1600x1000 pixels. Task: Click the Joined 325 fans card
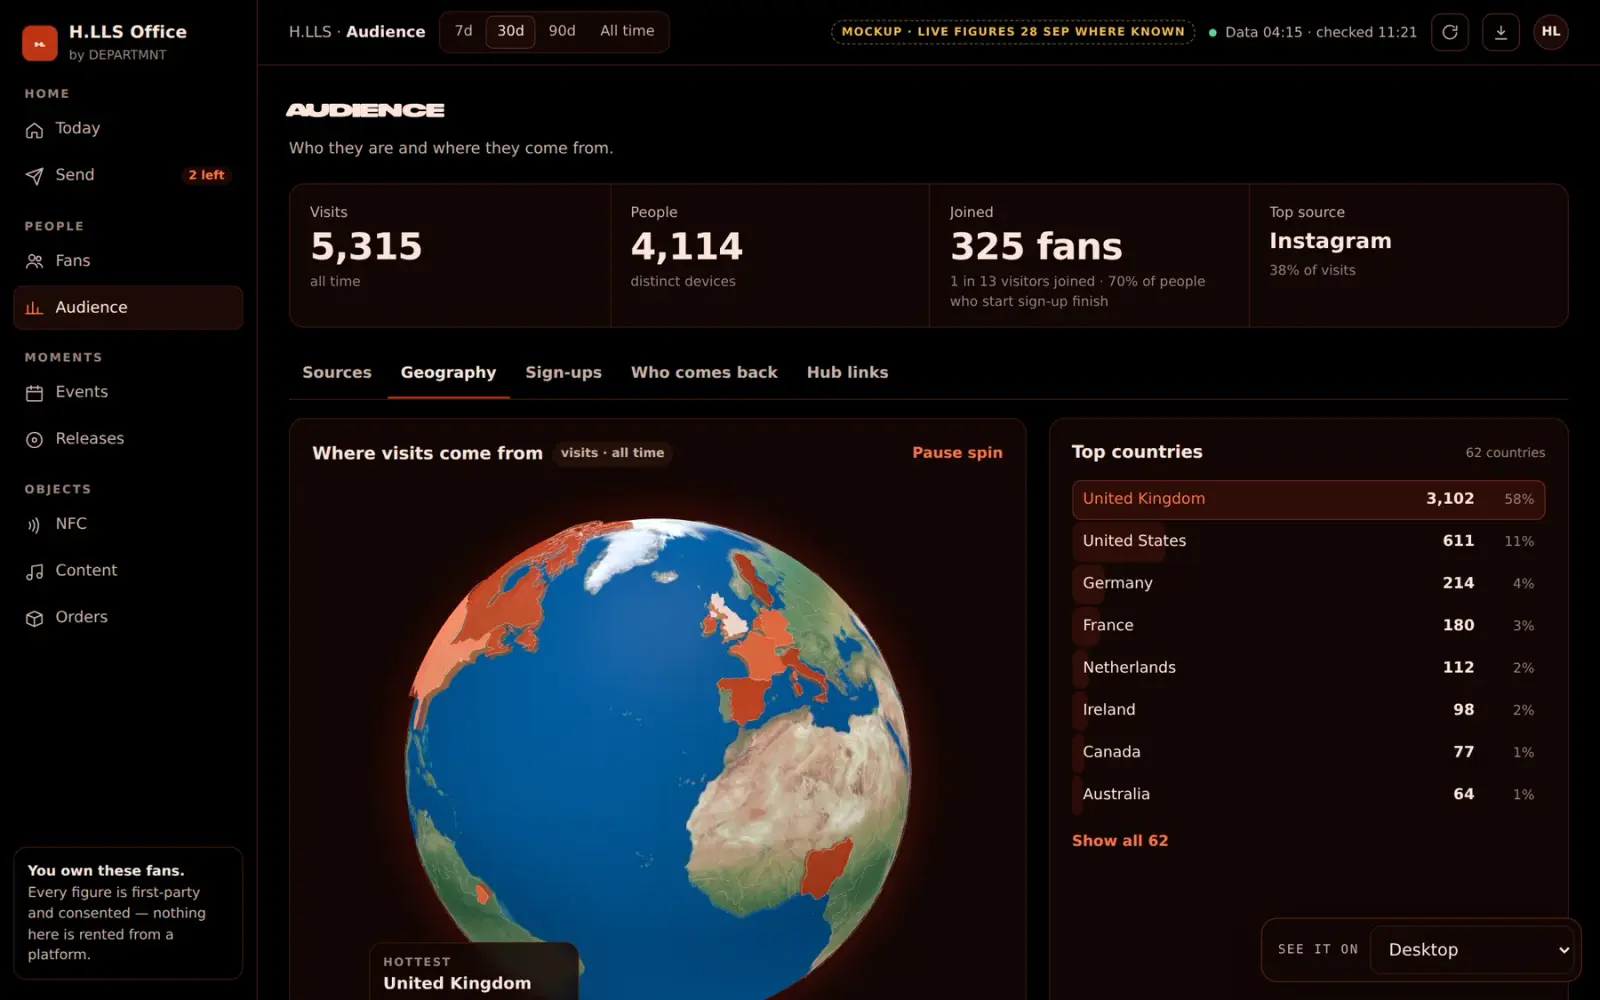[x=1089, y=256]
